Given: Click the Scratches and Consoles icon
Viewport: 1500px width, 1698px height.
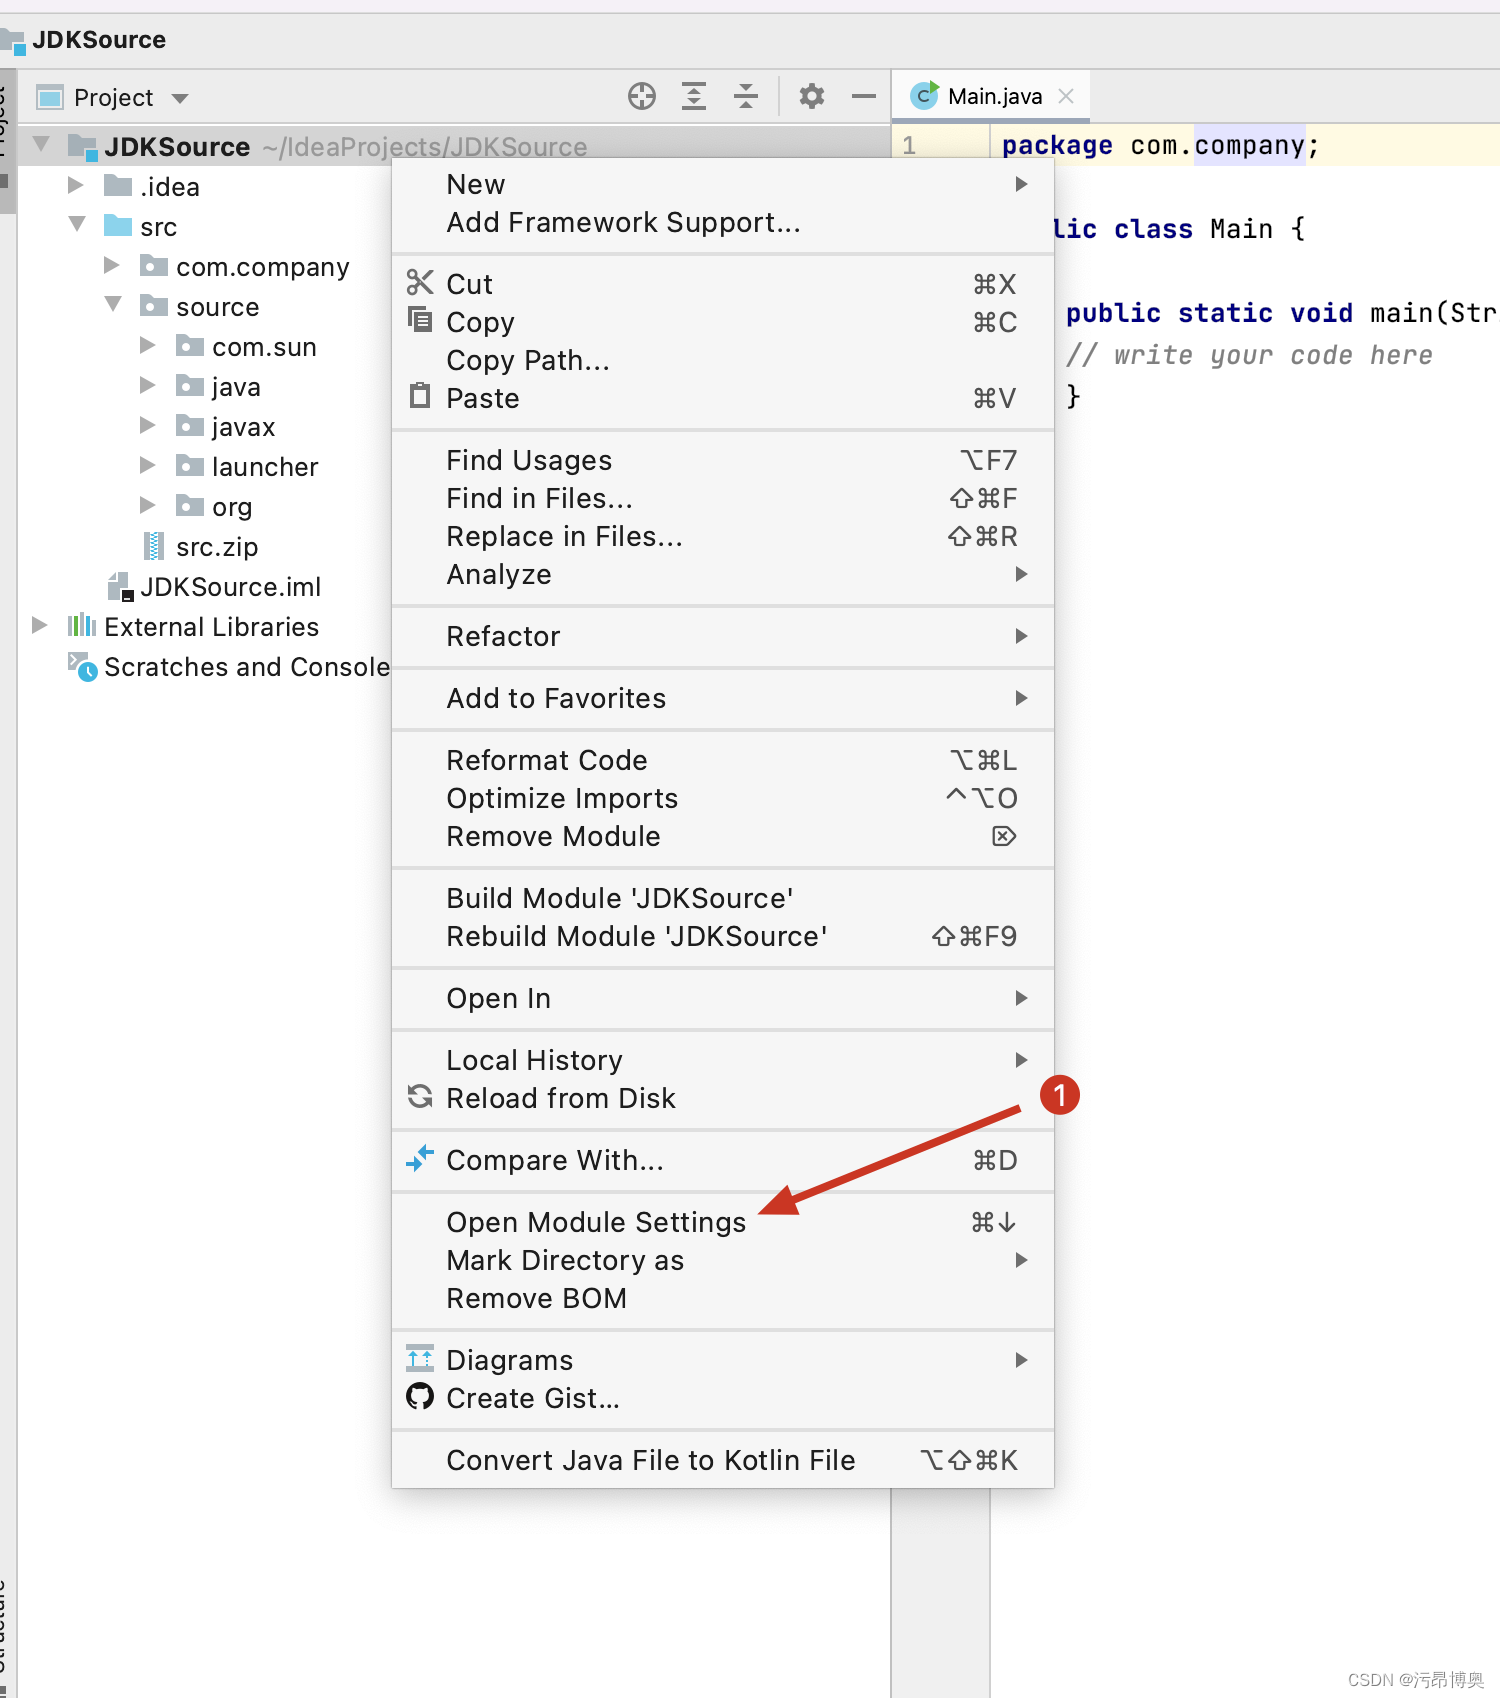Looking at the screenshot, I should coord(82,666).
